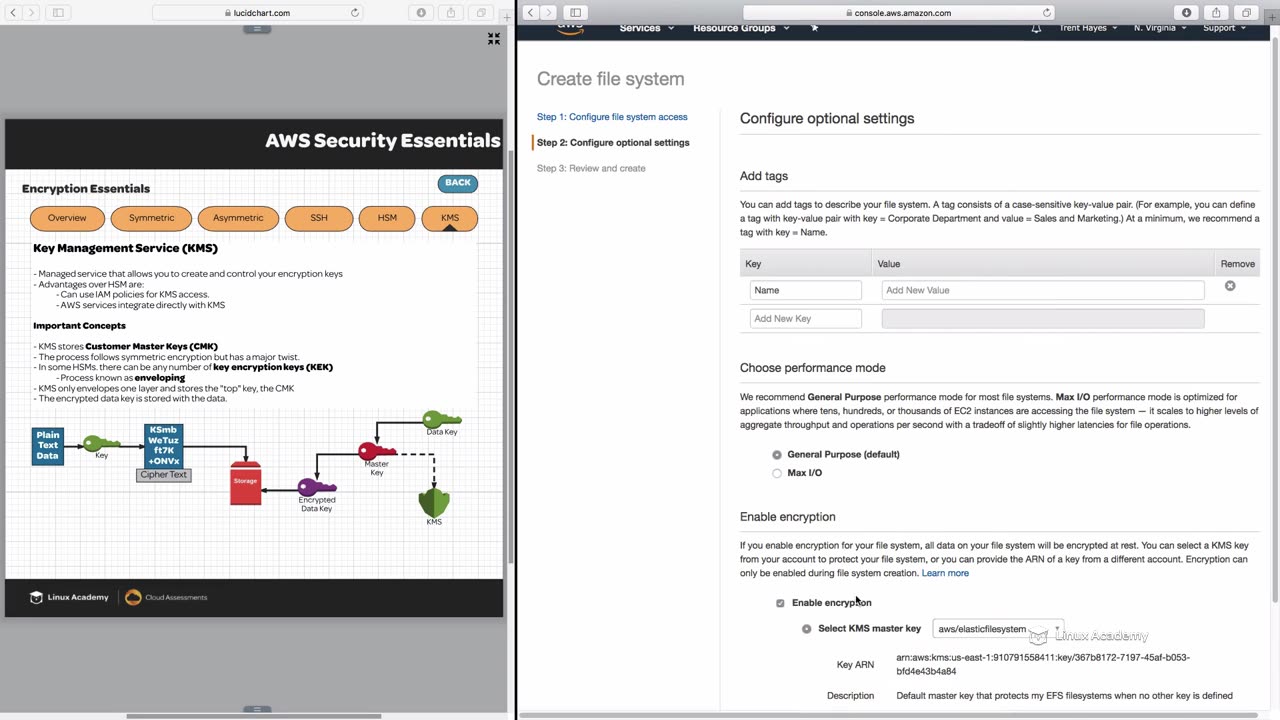Click the green KMS shield icon
This screenshot has height=720, width=1280.
(434, 502)
